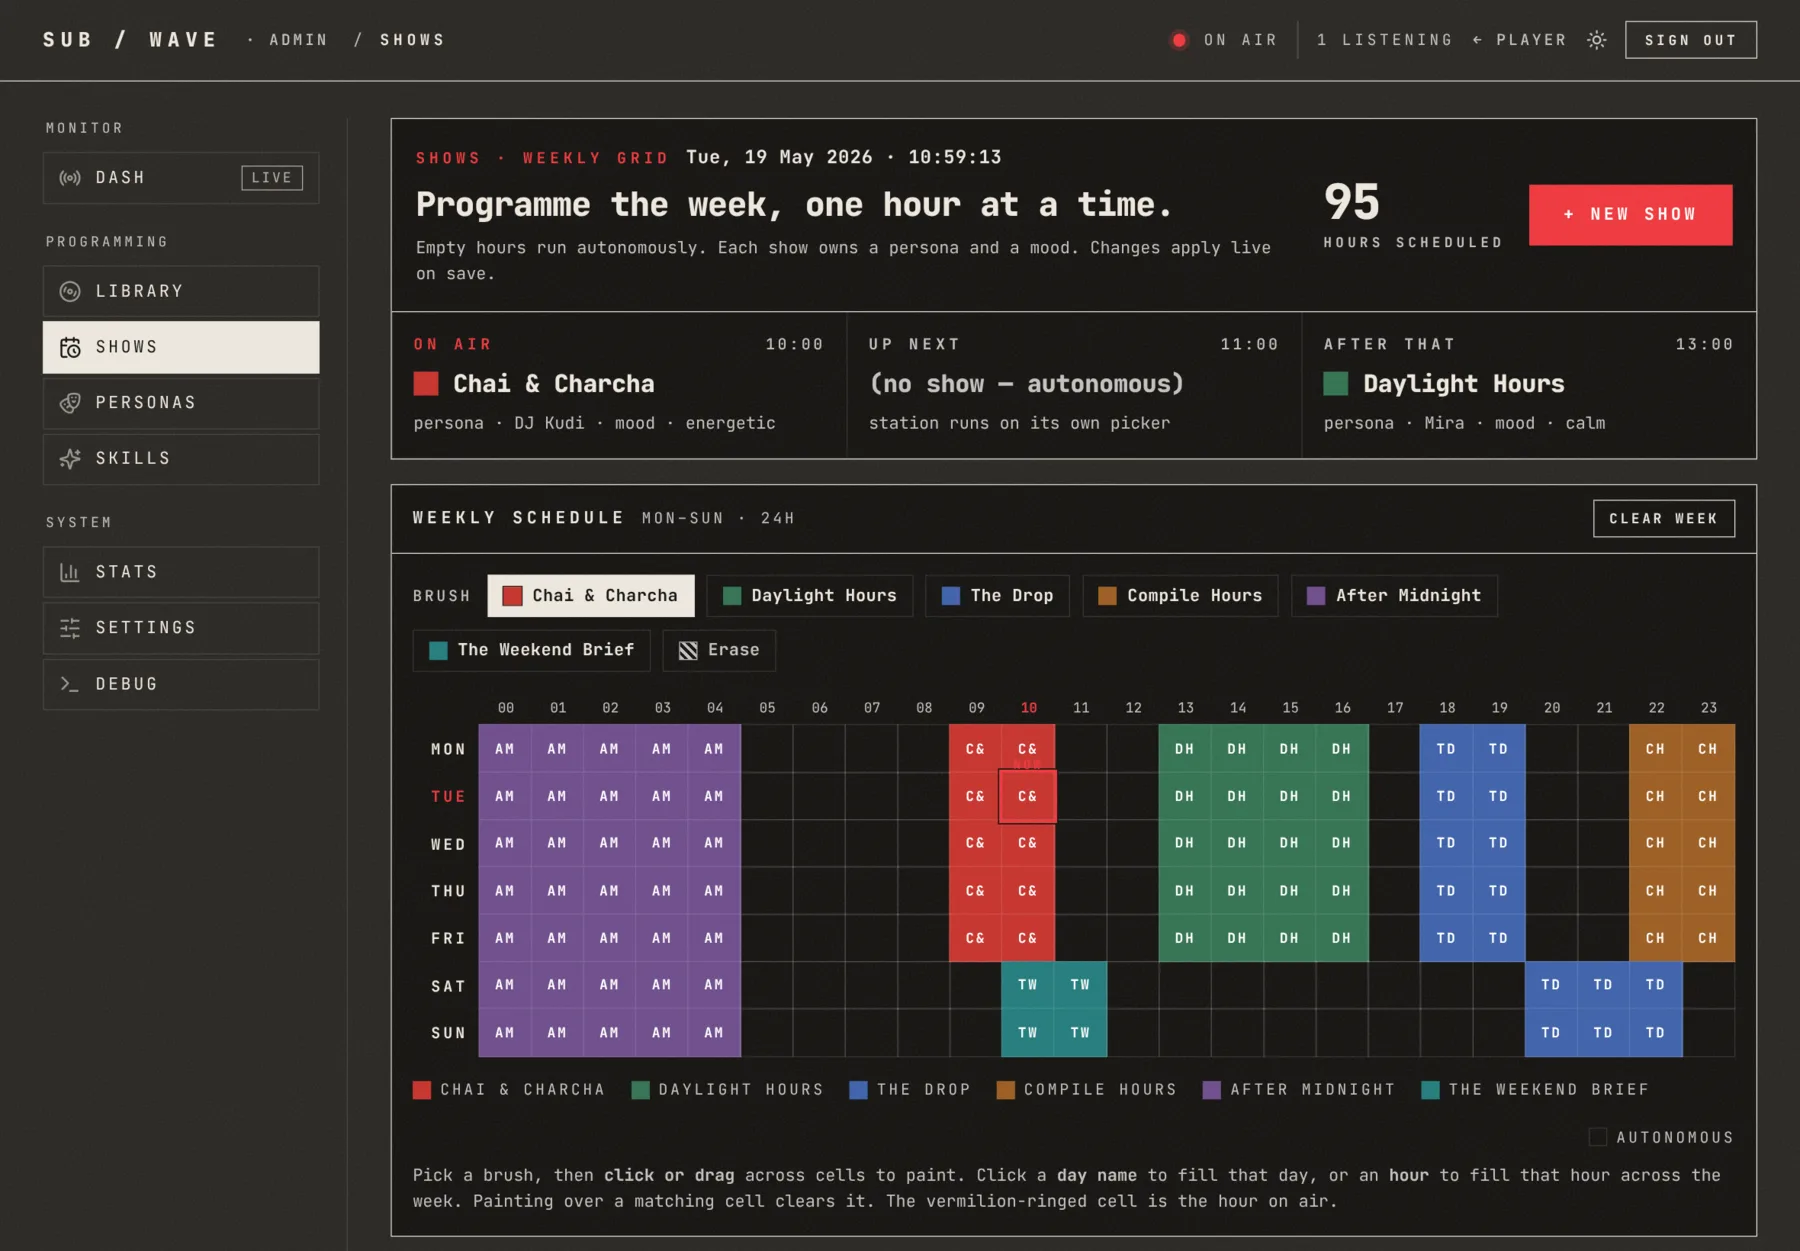Click the After That Daylight Hours card

click(x=1529, y=386)
